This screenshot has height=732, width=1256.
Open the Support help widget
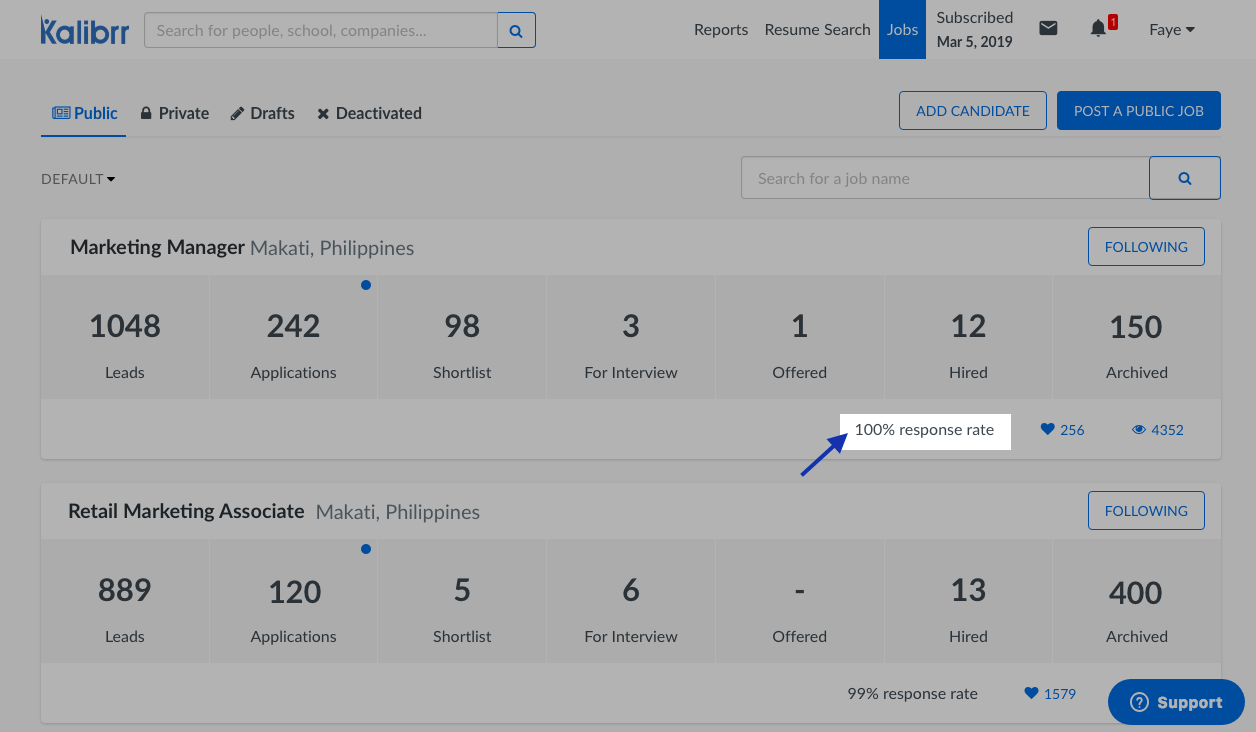tap(1176, 703)
